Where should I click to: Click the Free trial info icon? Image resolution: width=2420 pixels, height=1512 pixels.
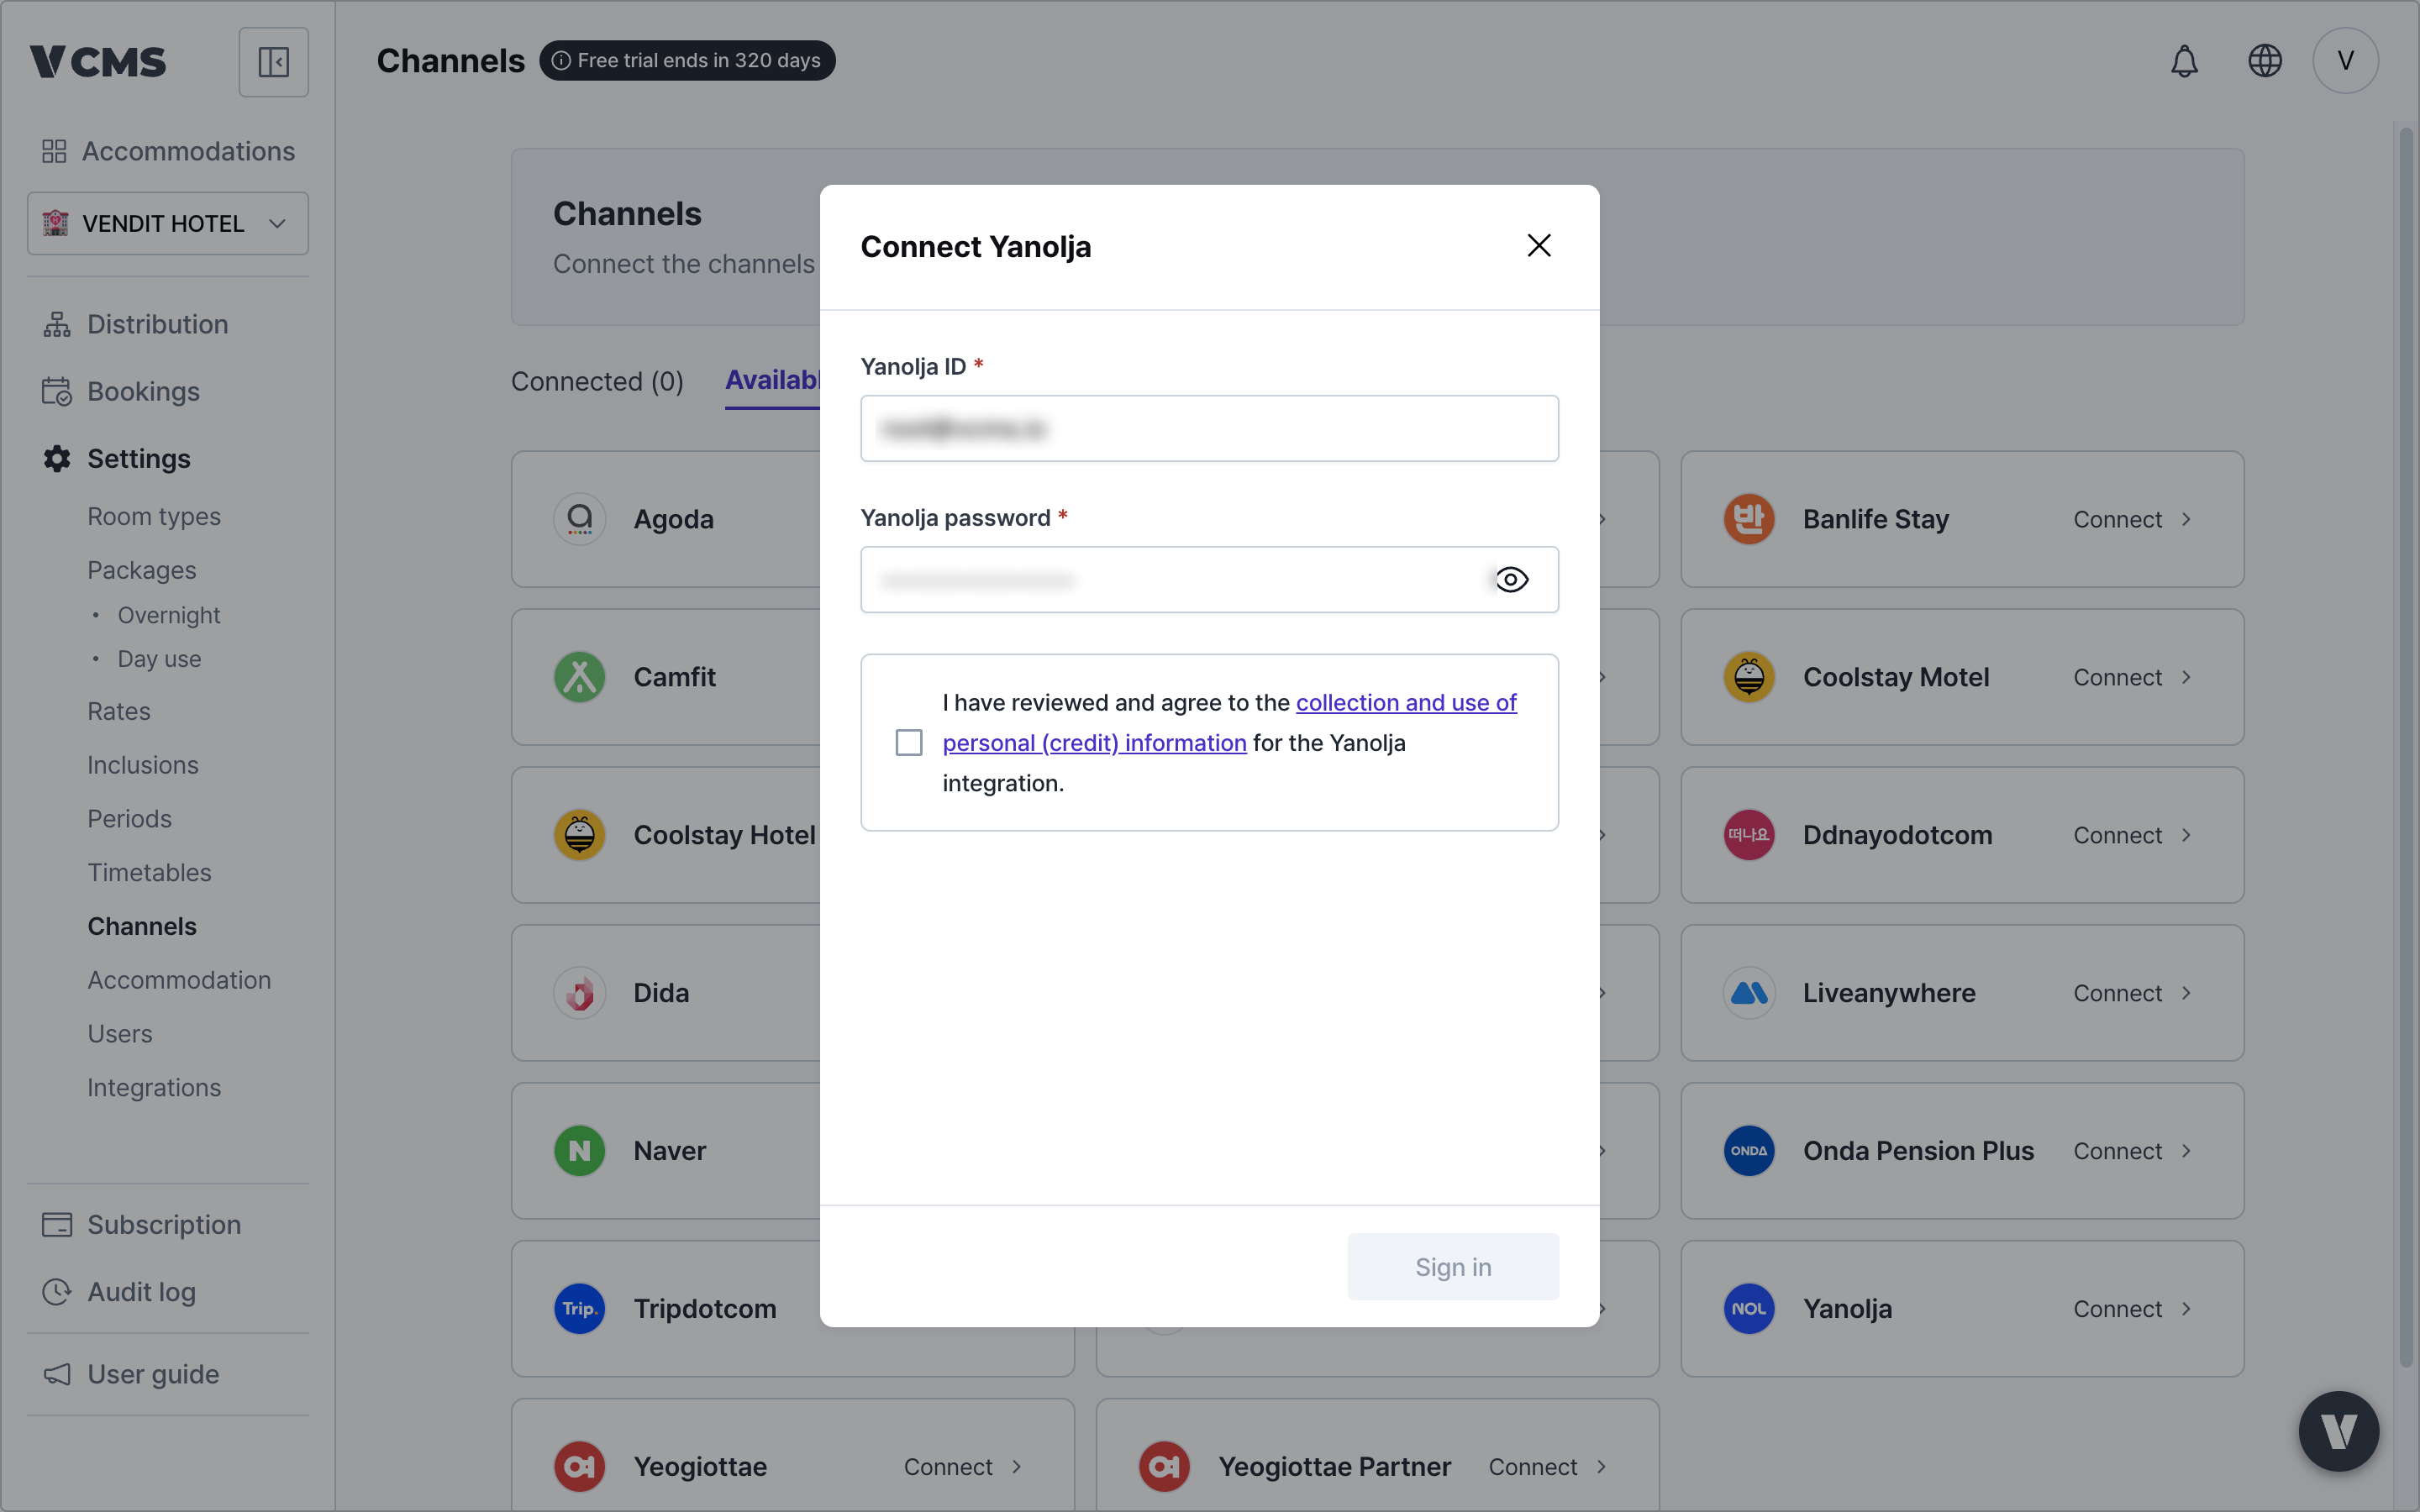coord(562,61)
